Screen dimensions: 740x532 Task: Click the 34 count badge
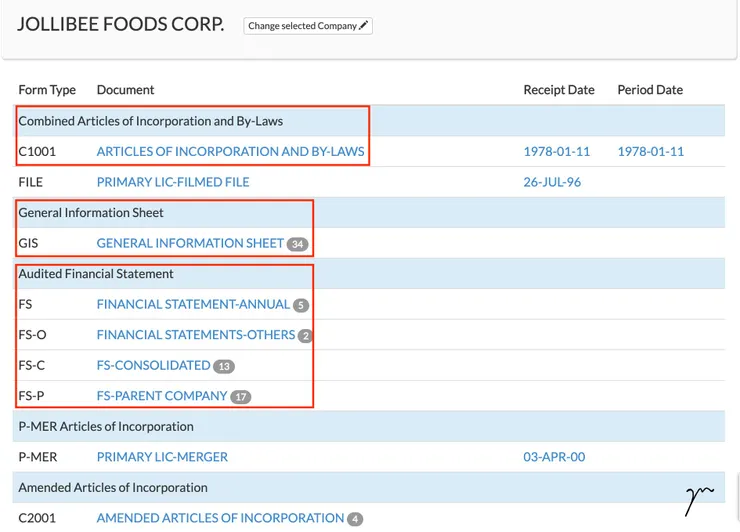[297, 244]
